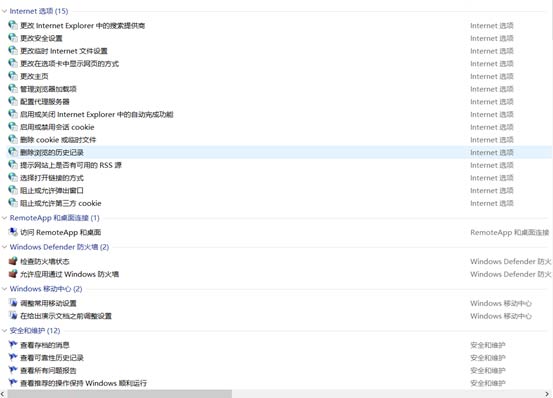The image size is (553, 398).
Task: Select the RemoteApp 和桌面连接 (1) group header
Action: pyautogui.click(x=54, y=218)
